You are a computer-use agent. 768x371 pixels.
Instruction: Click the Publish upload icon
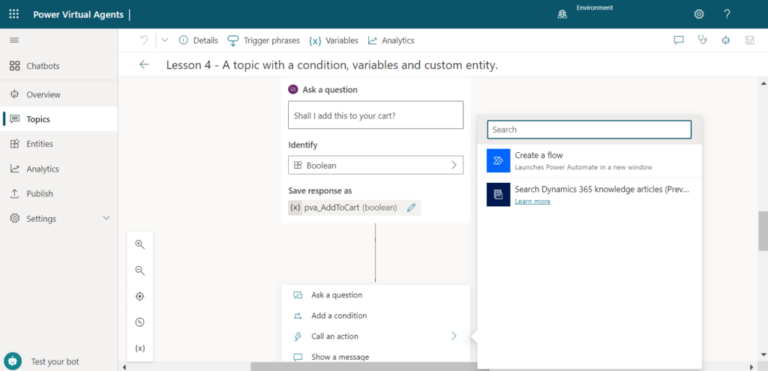[15, 194]
